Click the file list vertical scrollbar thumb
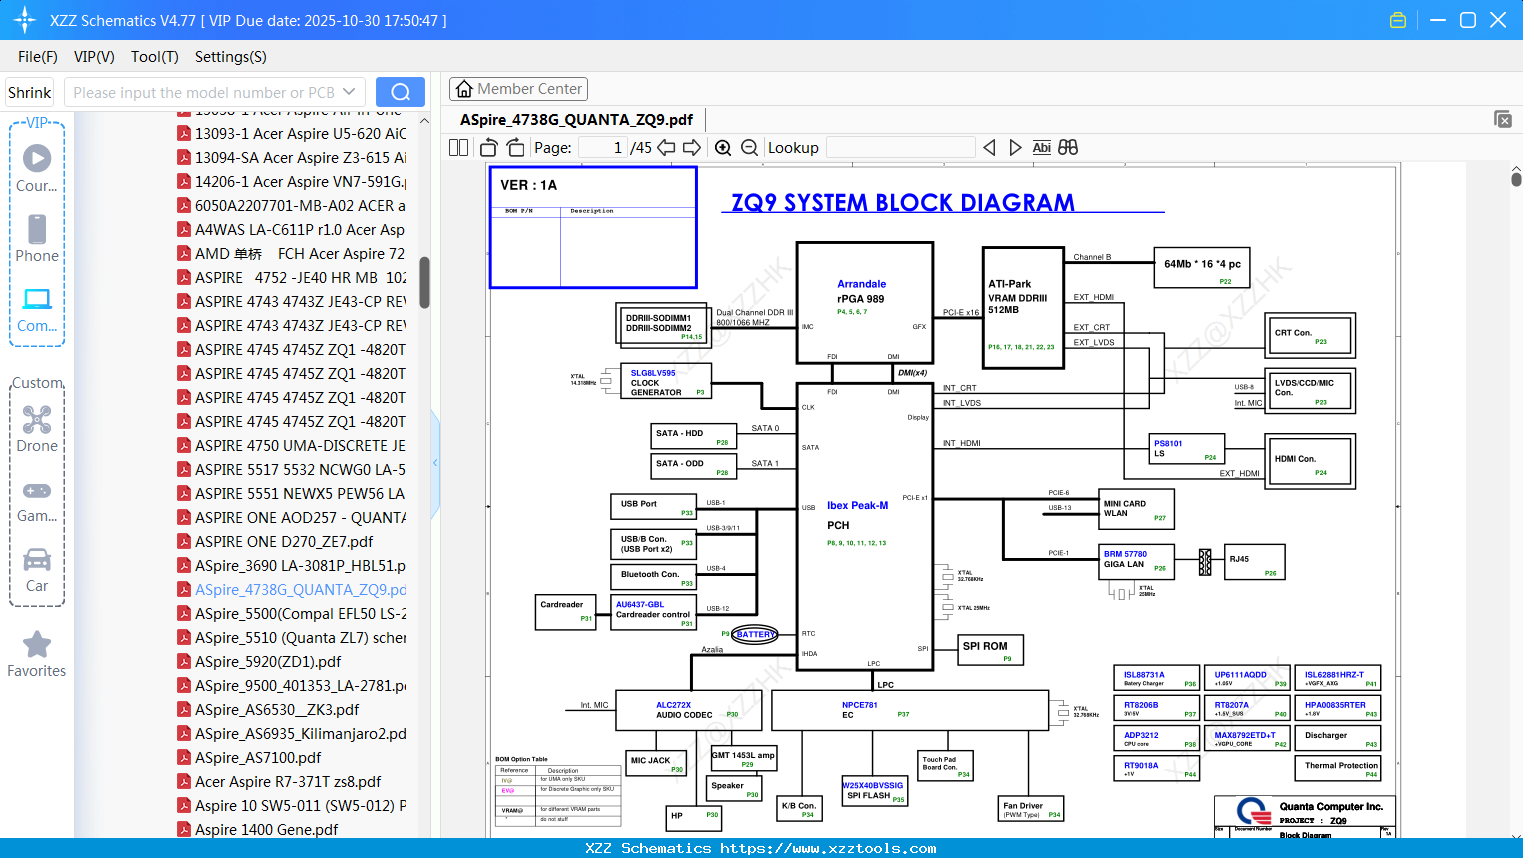This screenshot has height=858, width=1523. (424, 283)
